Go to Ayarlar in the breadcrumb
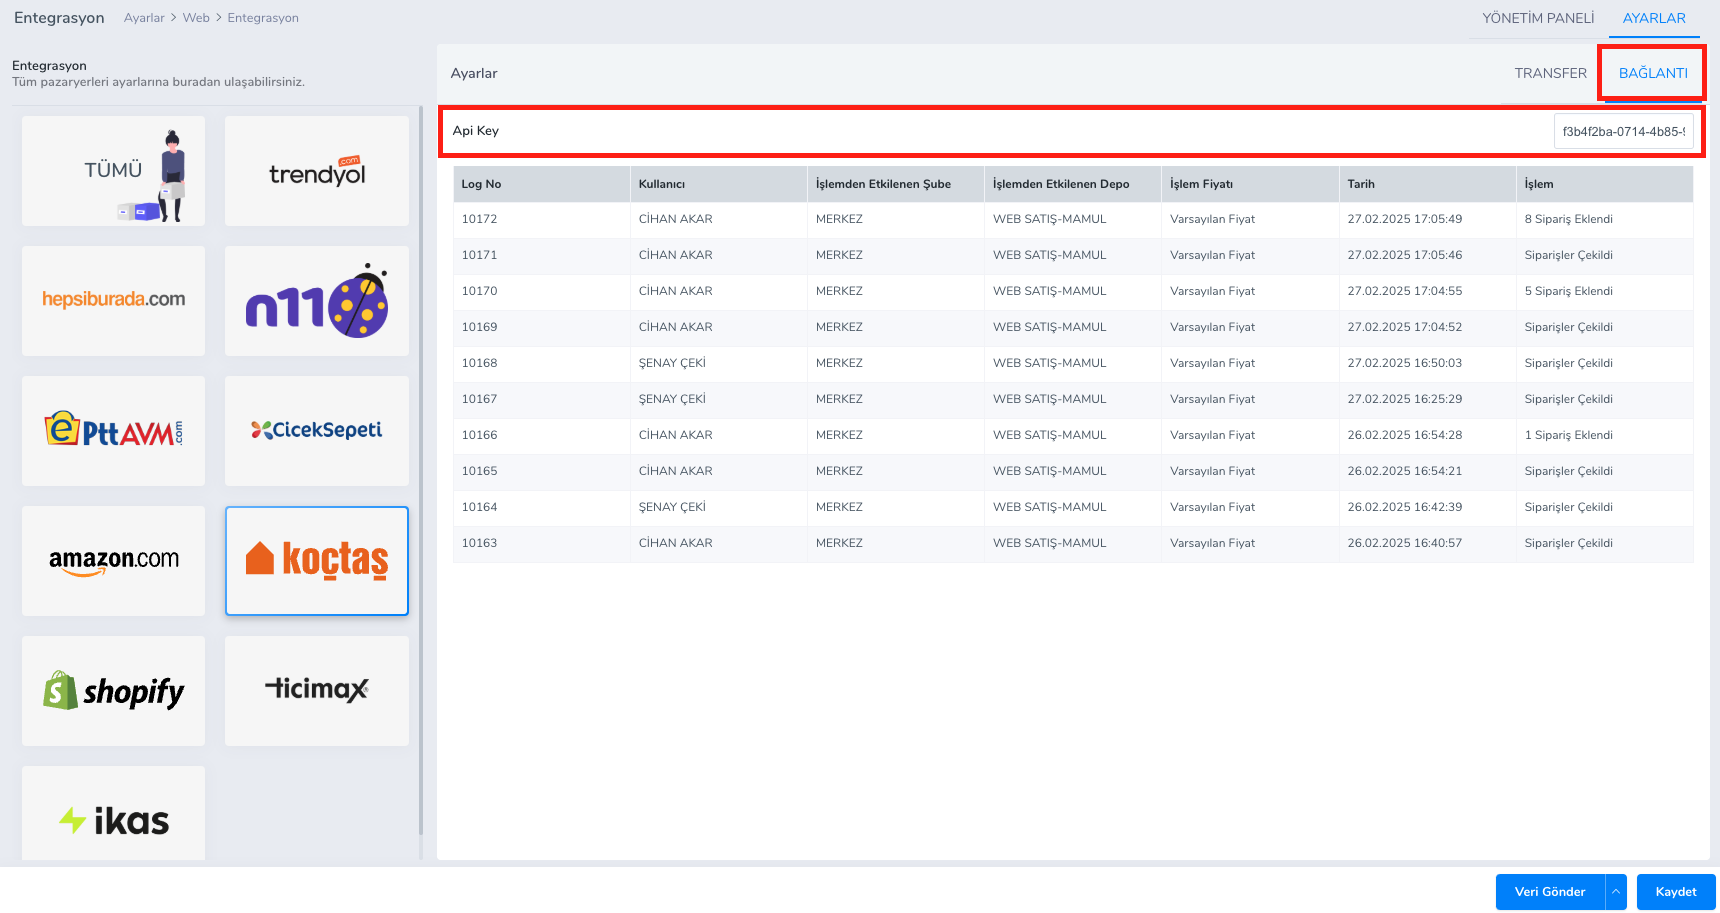Viewport: 1720px width, 913px height. (144, 18)
